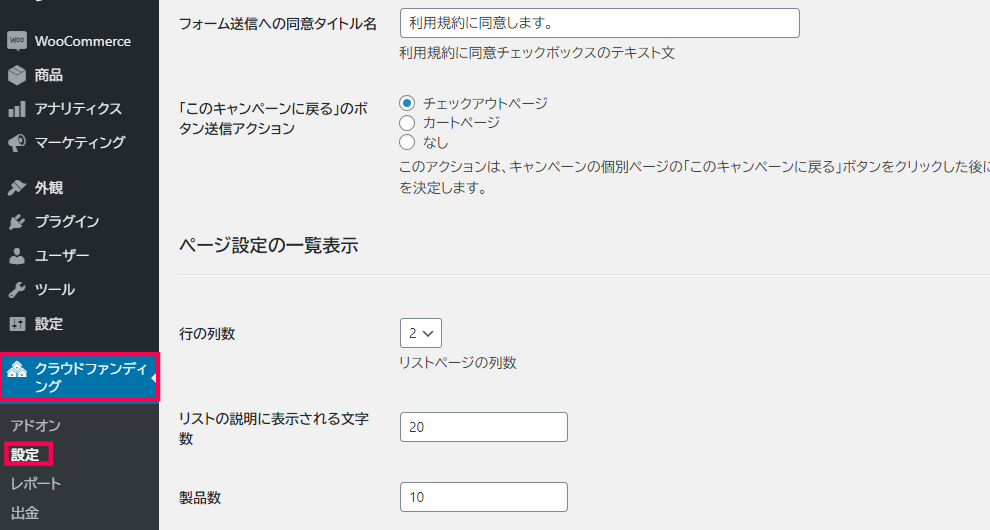Click the アナリティクス bar chart icon

[17, 109]
